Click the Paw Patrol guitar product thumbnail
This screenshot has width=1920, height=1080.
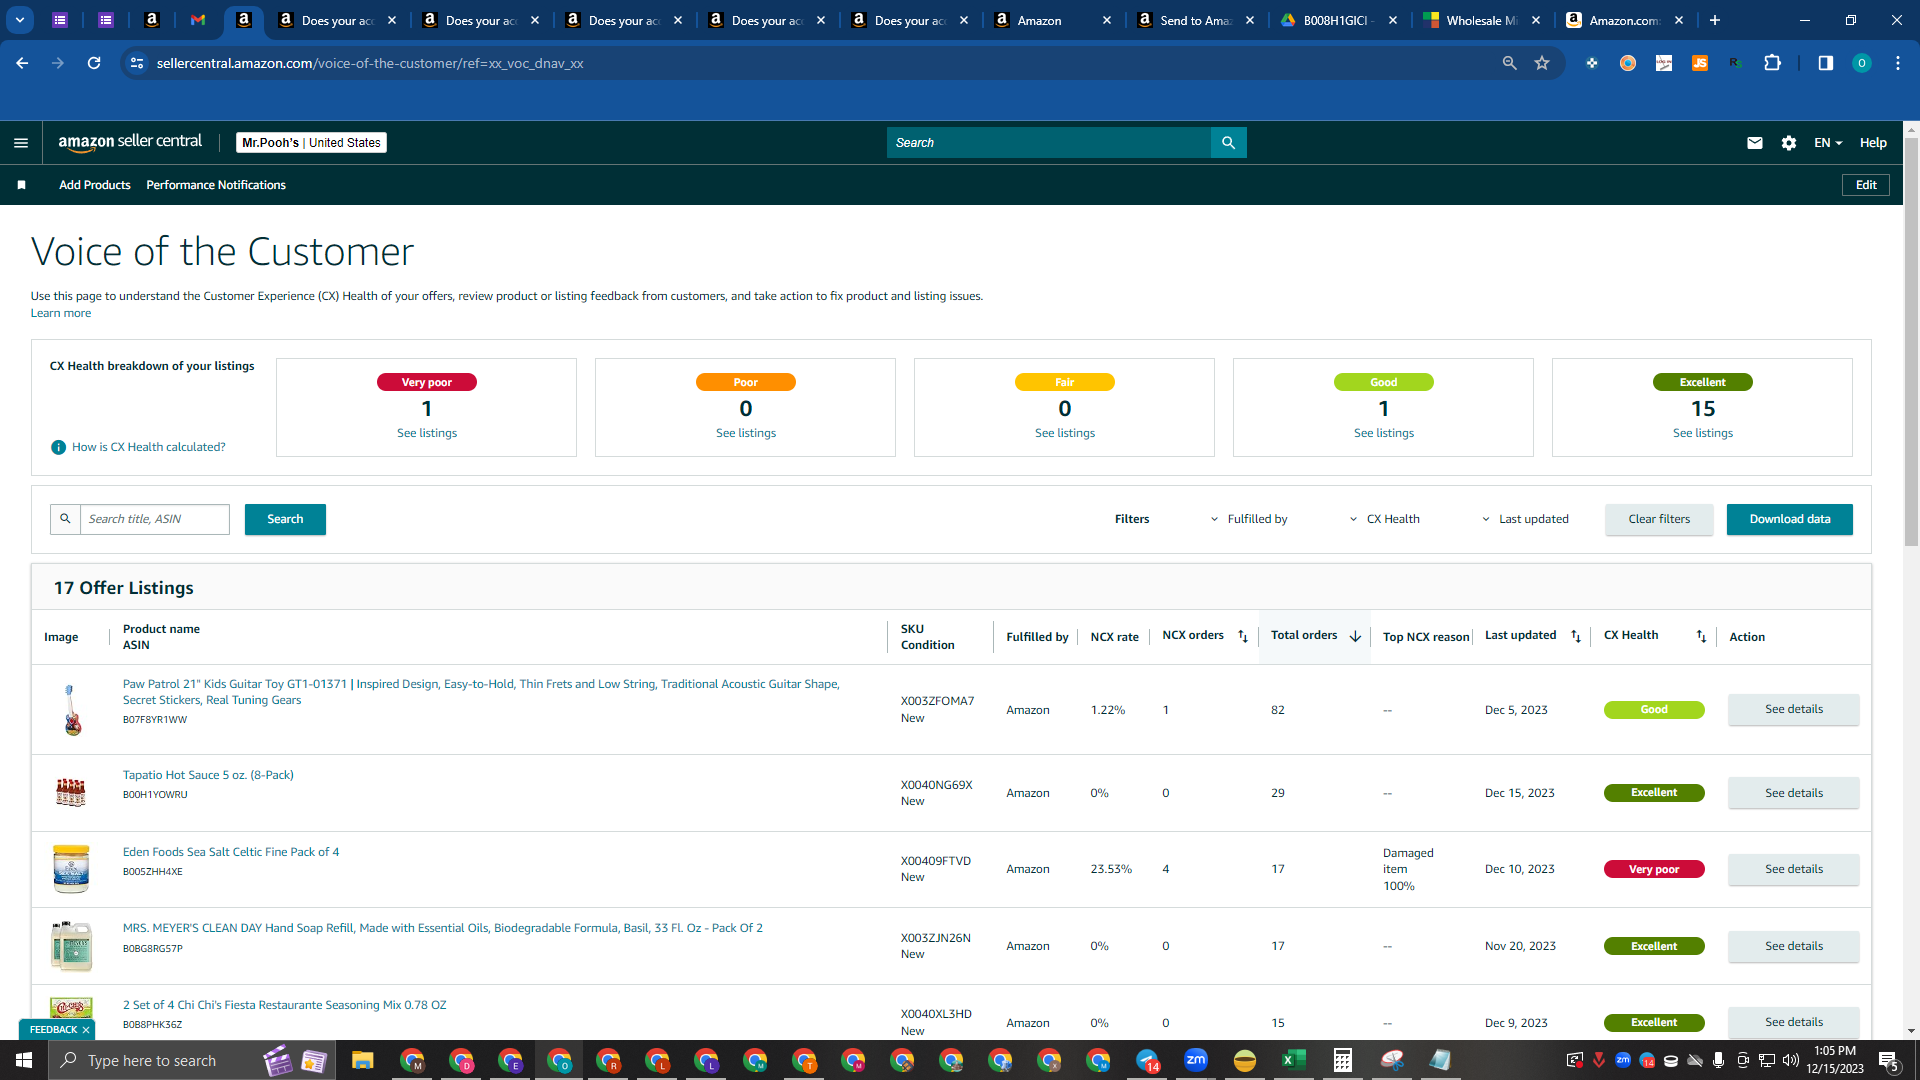[71, 710]
